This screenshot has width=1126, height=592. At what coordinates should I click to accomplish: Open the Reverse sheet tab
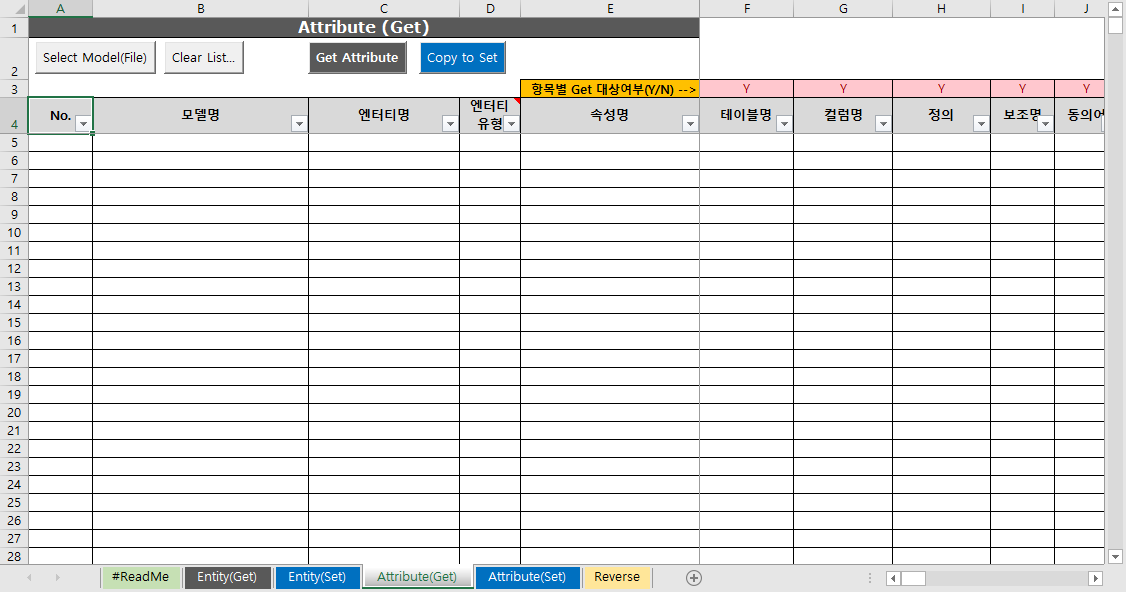pos(616,577)
